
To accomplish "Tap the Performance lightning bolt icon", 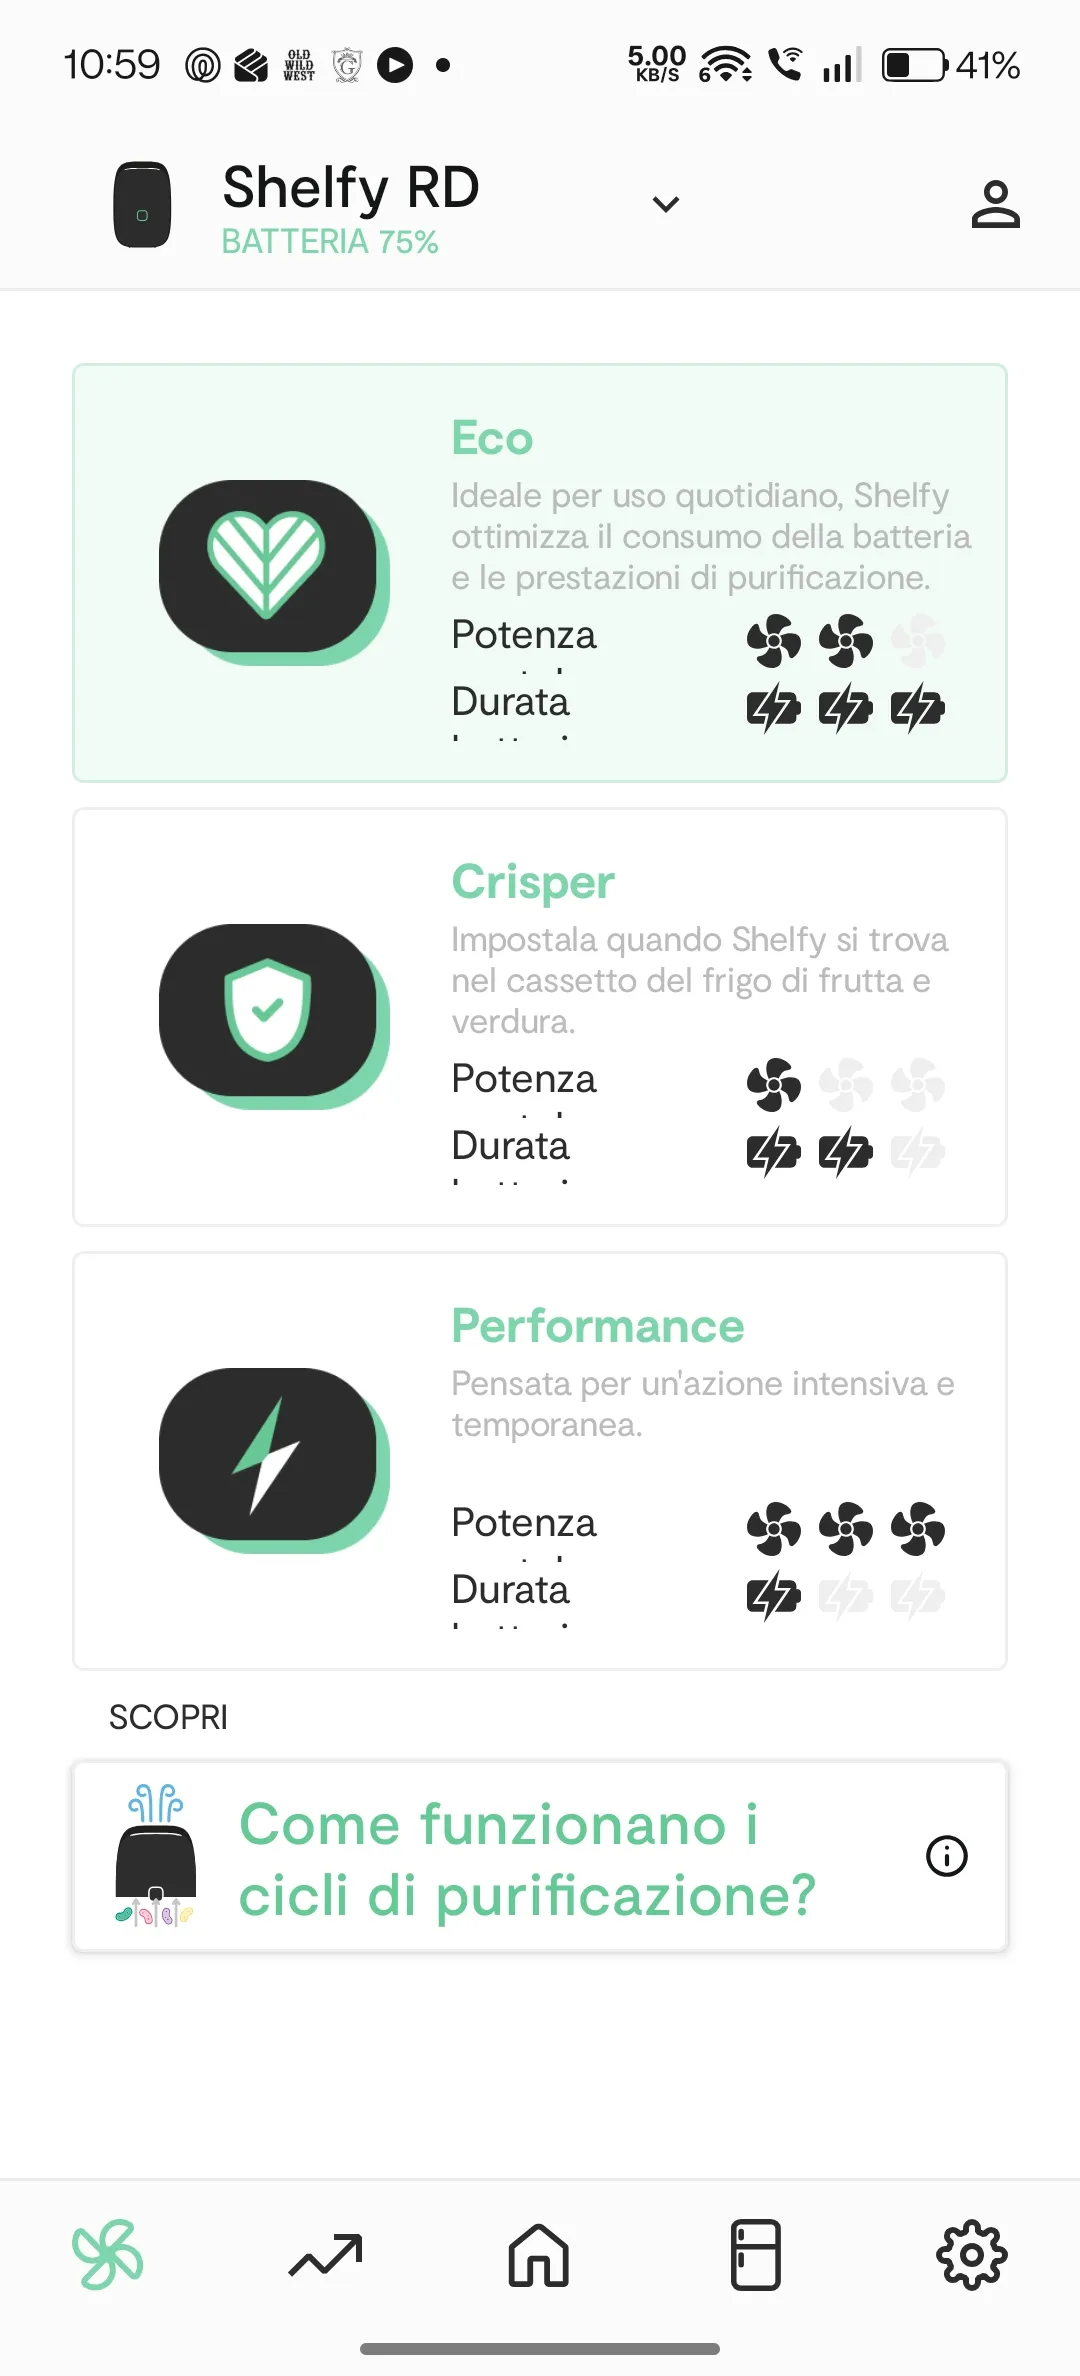I will tap(268, 1455).
